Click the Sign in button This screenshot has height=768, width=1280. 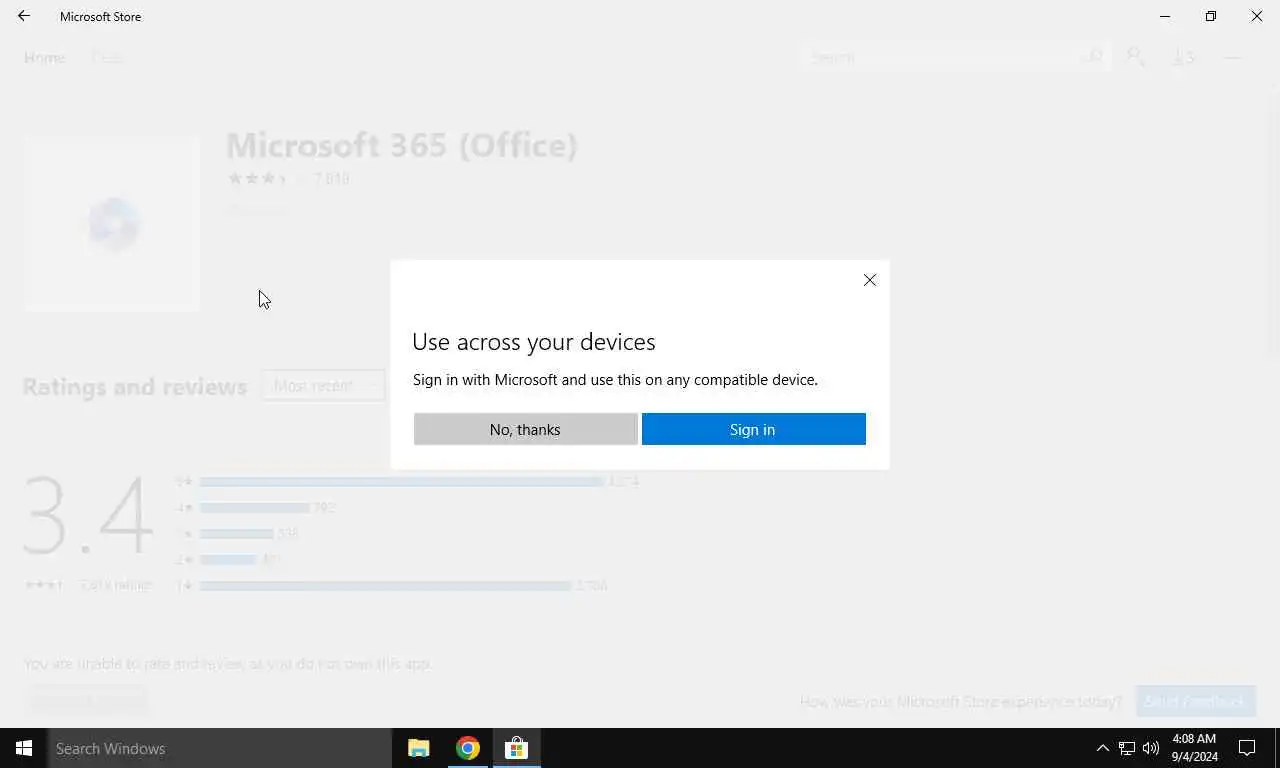(x=753, y=429)
